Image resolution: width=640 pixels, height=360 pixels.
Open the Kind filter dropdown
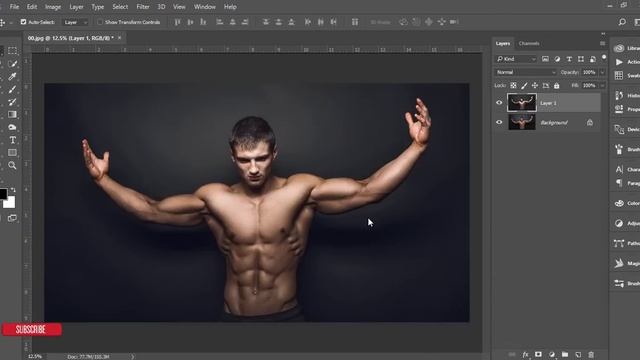tap(516, 59)
